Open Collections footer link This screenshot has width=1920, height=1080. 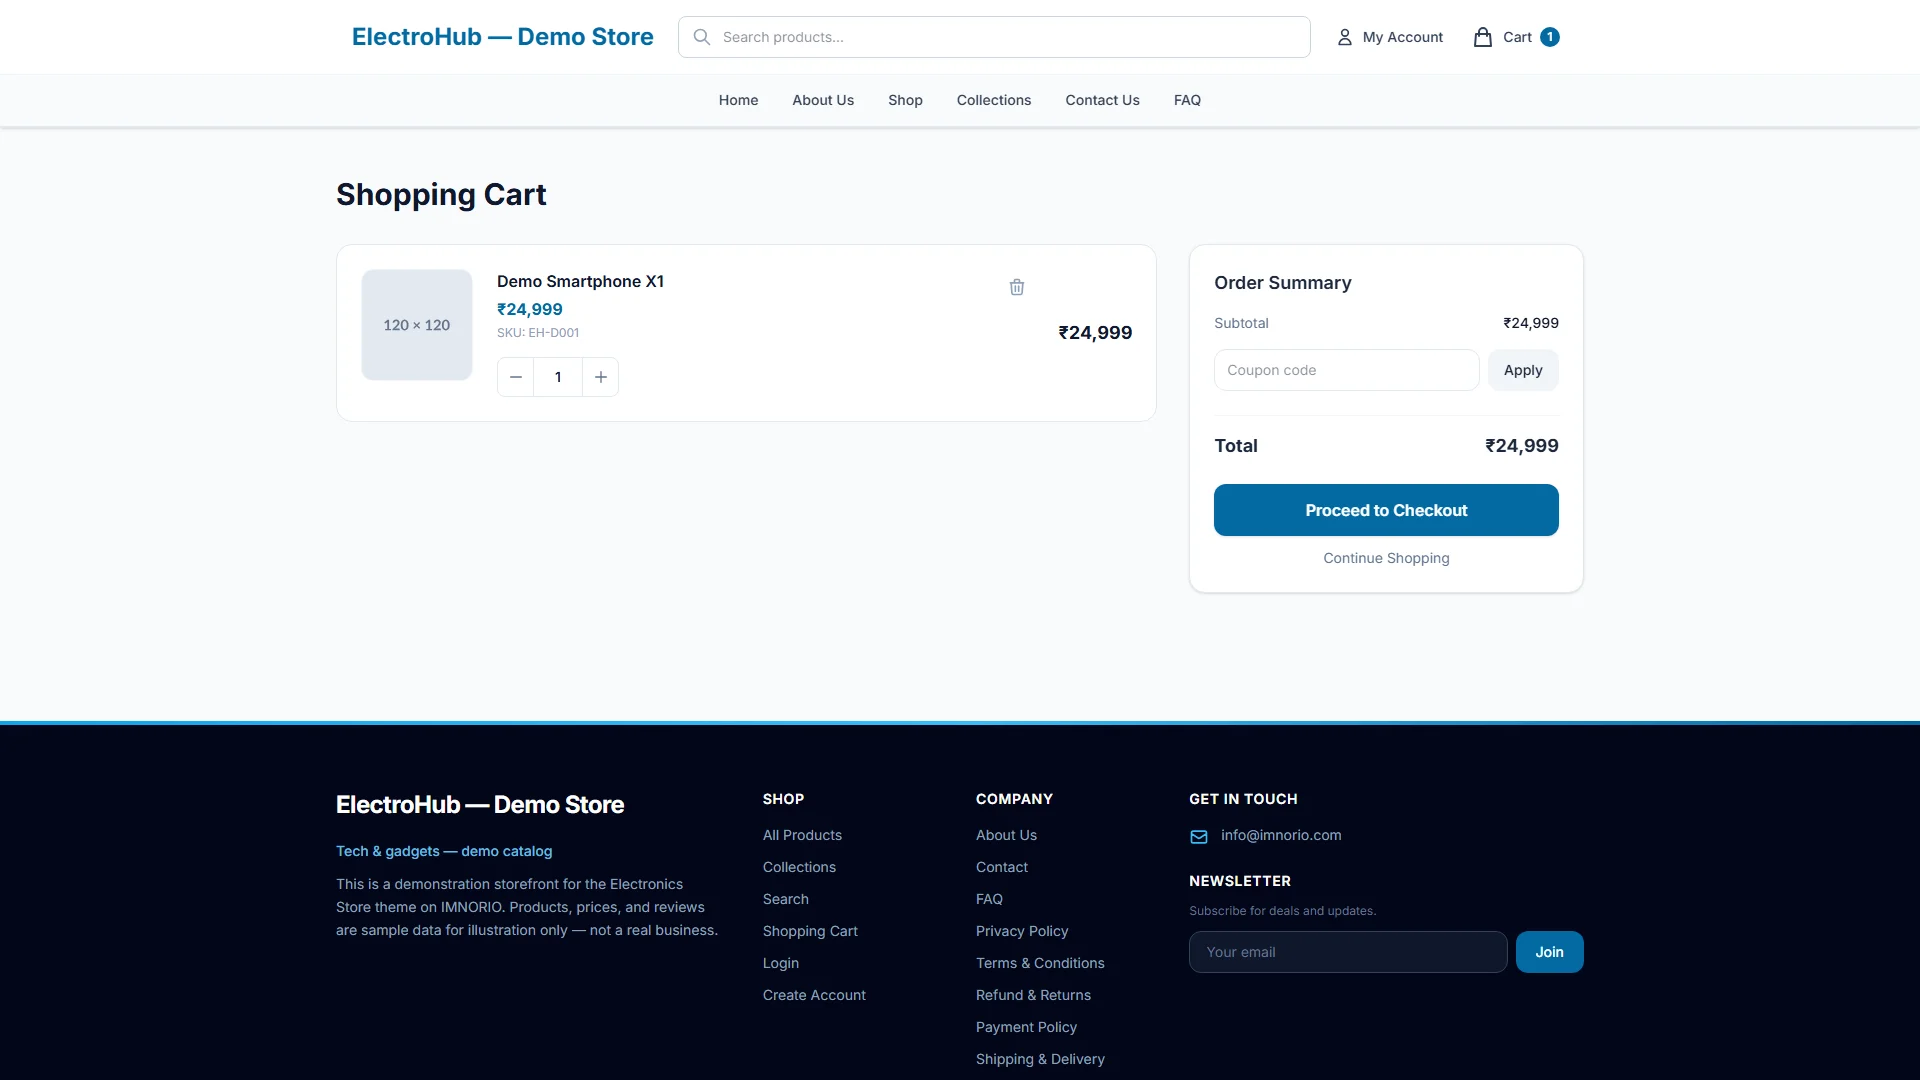click(799, 867)
